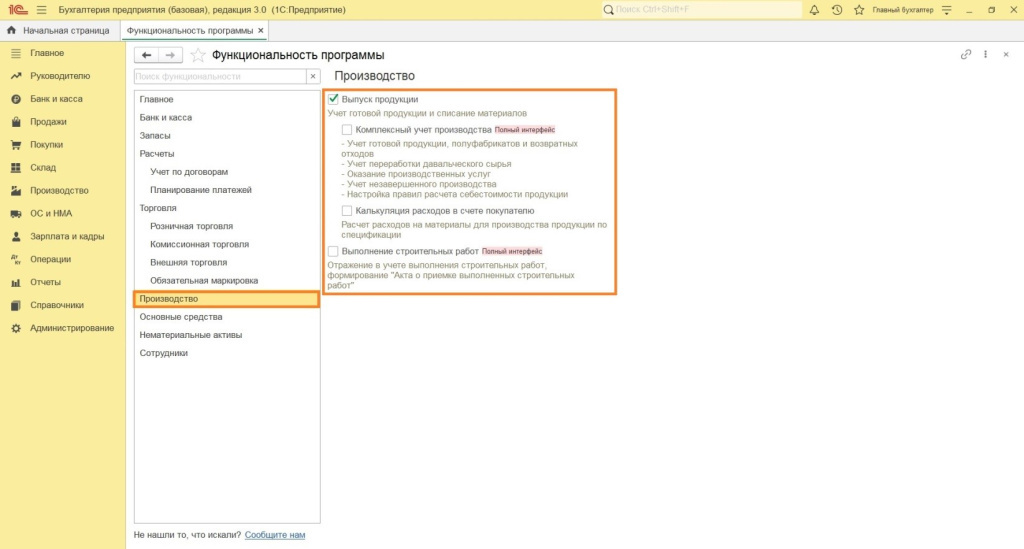Click the 1C logo icon
Viewport: 1024px width, 549px height.
click(x=18, y=10)
